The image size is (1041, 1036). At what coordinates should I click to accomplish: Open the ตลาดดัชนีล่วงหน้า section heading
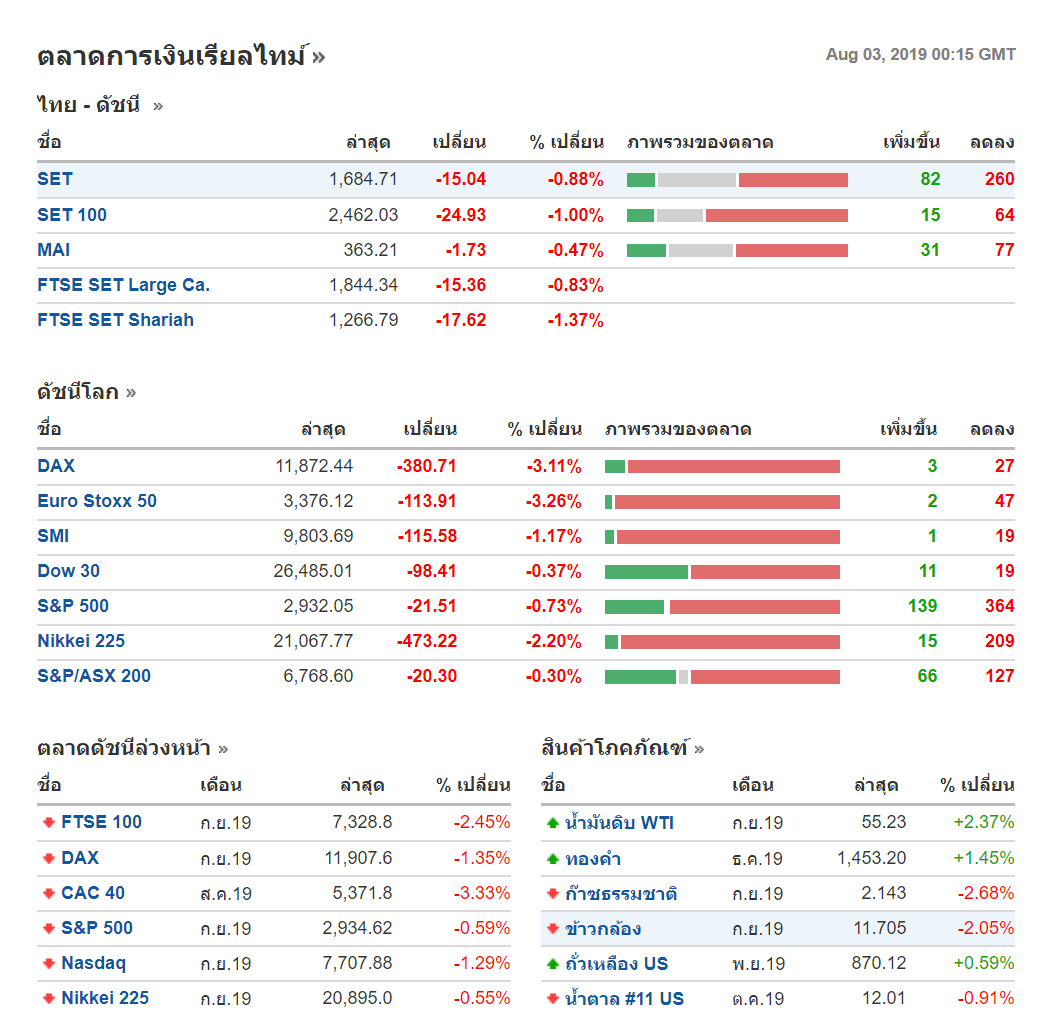[123, 748]
